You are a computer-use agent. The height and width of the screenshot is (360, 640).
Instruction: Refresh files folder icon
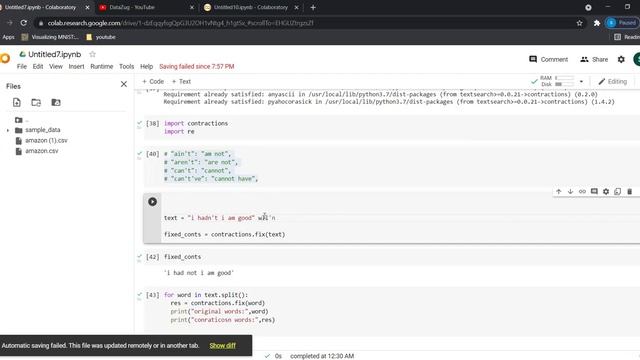pos(36,102)
